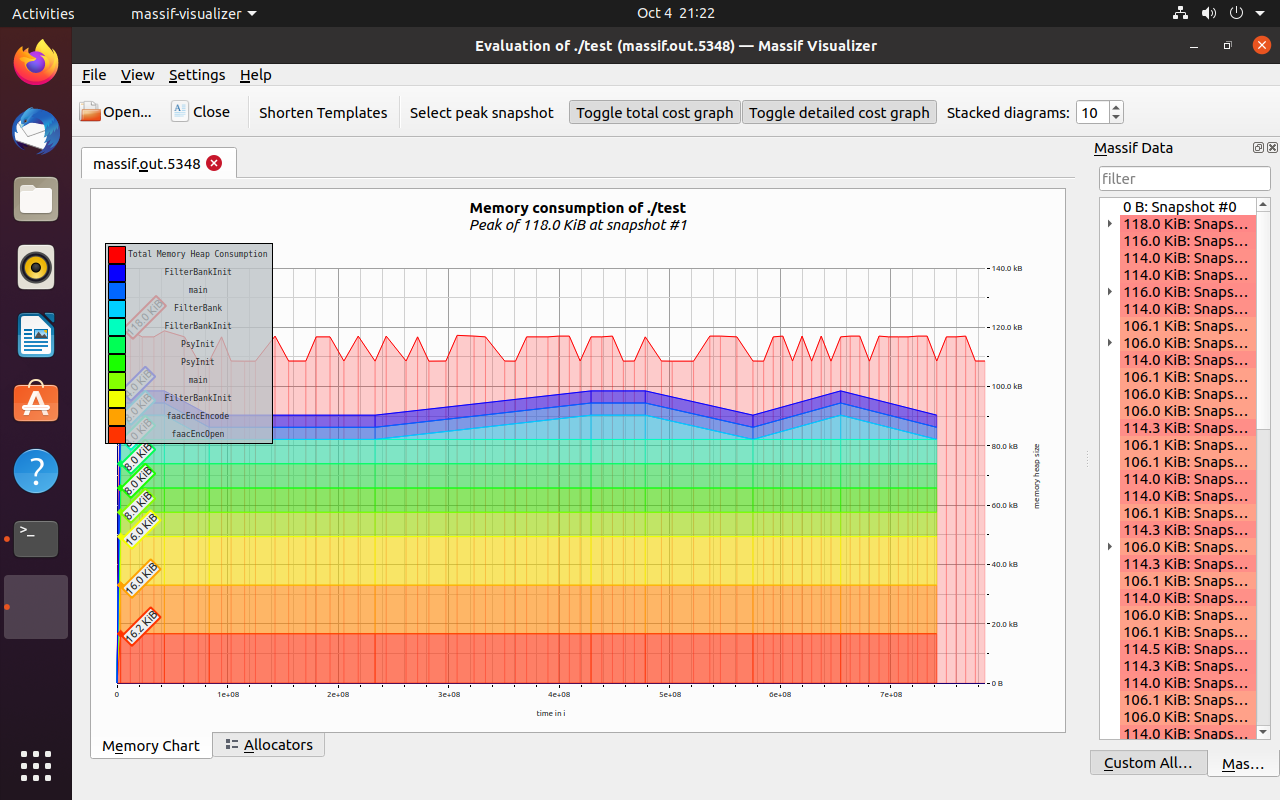Open the Custom All... bottom tab
The width and height of the screenshot is (1280, 800).
coord(1147,763)
